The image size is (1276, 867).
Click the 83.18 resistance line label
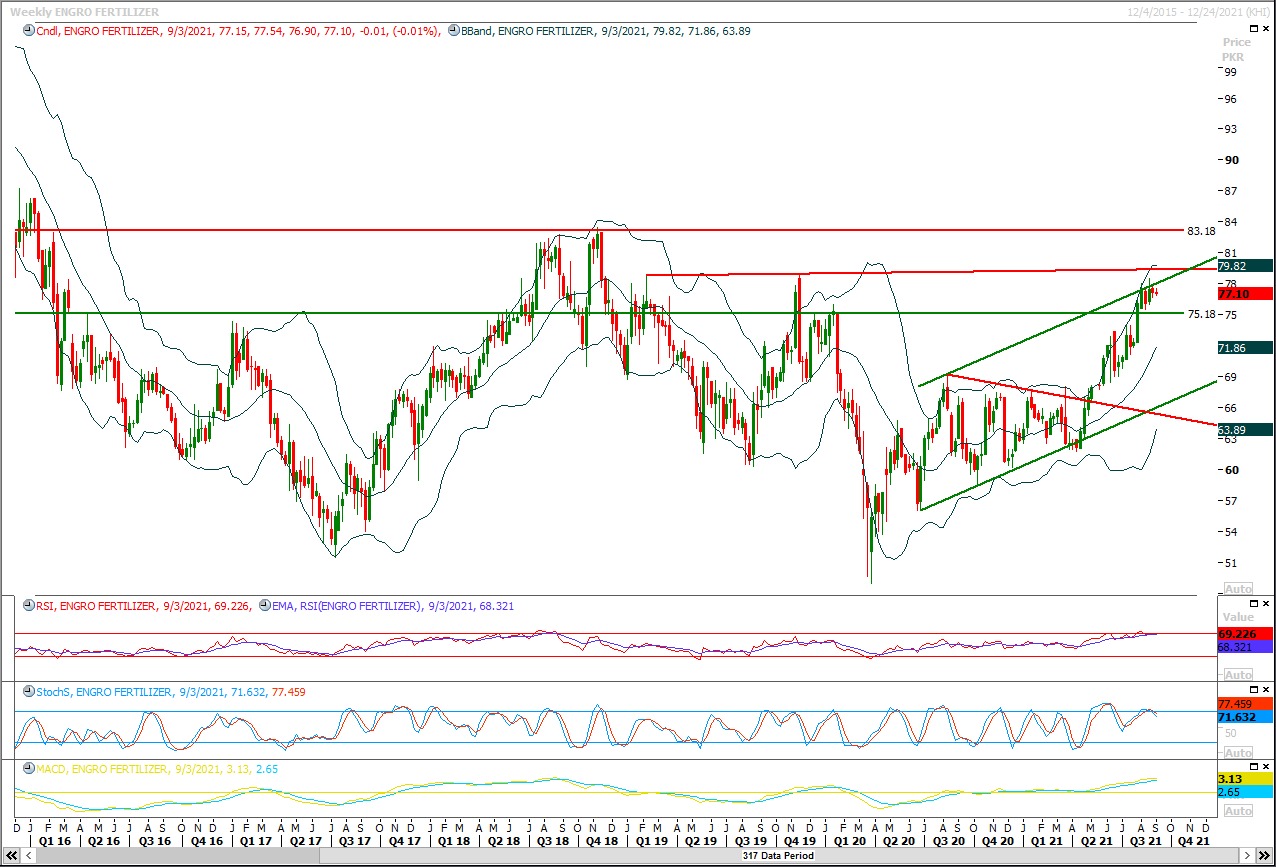[x=1200, y=231]
